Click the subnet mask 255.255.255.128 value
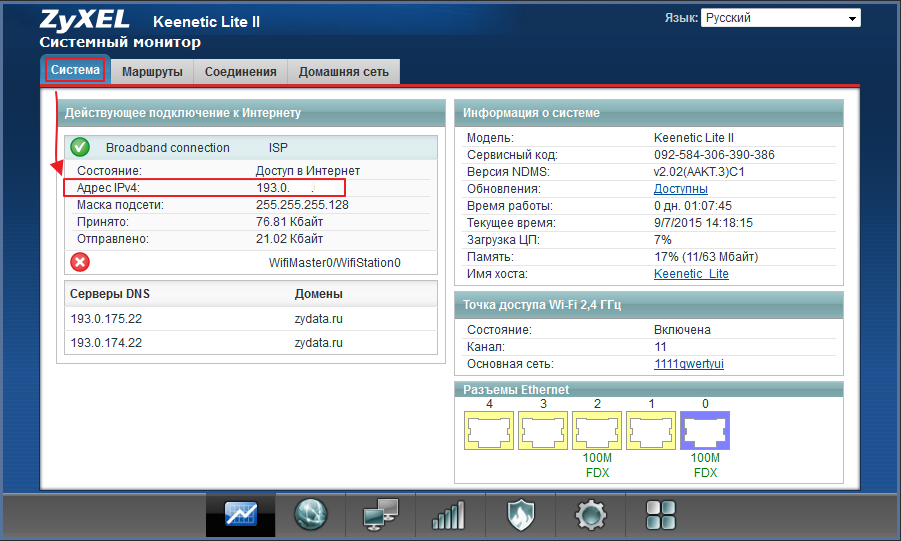Image resolution: width=901 pixels, height=541 pixels. click(x=302, y=205)
